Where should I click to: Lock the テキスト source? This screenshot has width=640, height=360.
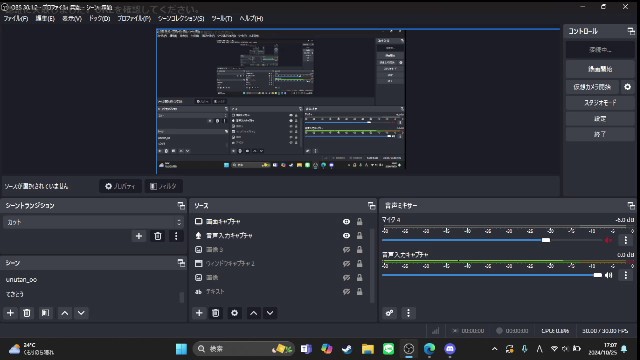(x=360, y=291)
